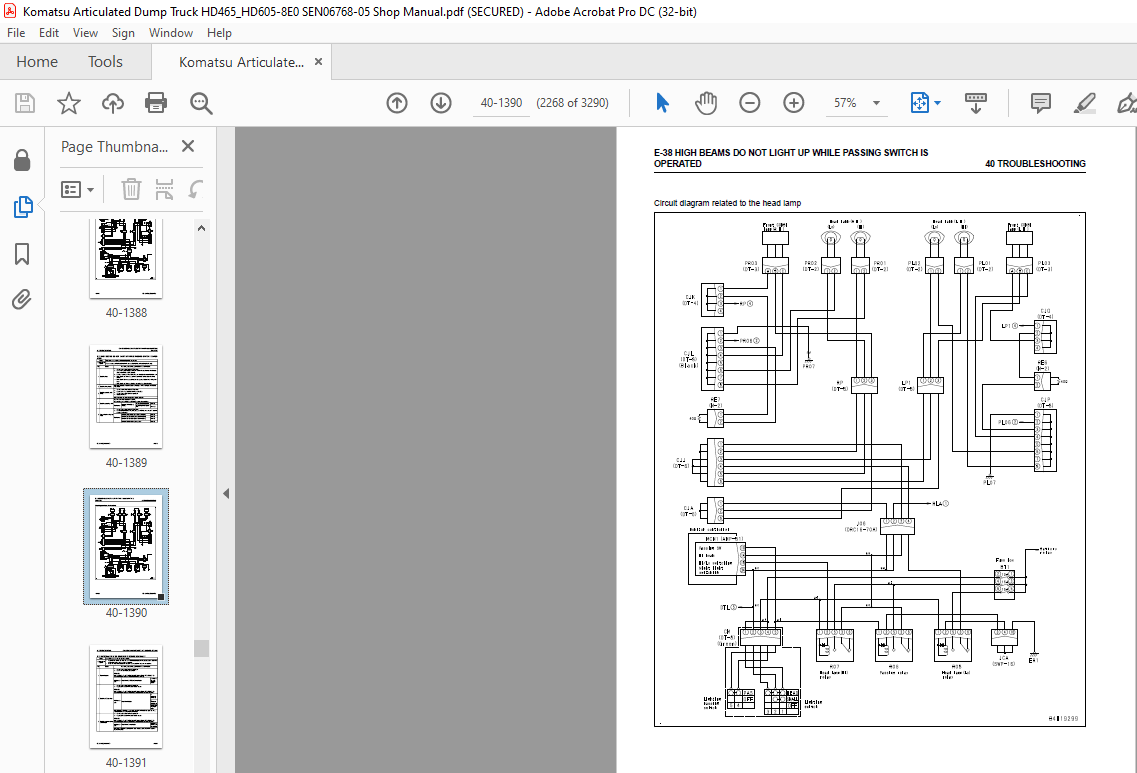Open Fit page options dropdown arrow
Viewport: 1137px width, 773px height.
pos(938,103)
